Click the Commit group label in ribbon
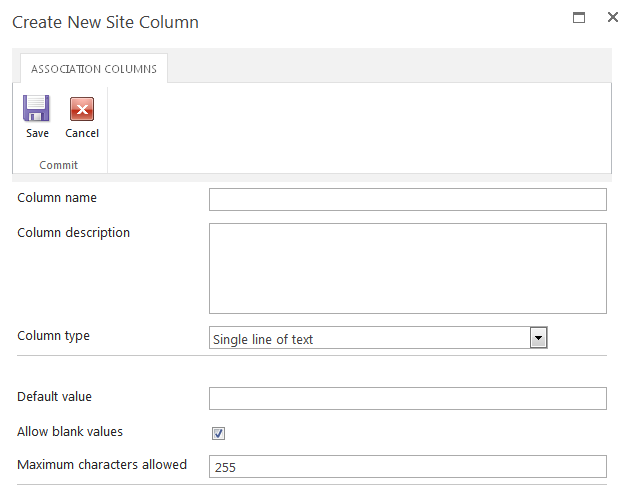This screenshot has height=501, width=625. 59,165
